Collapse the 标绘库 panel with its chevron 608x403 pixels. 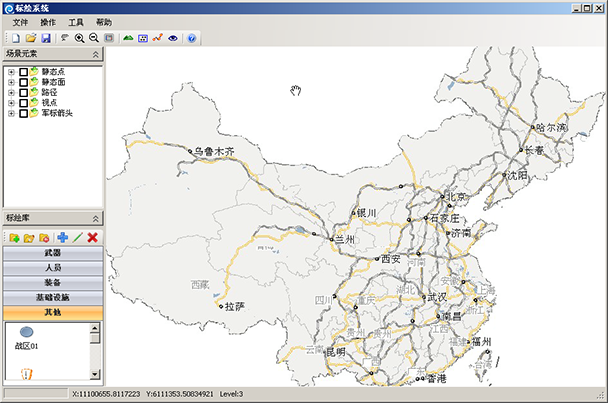coord(95,219)
